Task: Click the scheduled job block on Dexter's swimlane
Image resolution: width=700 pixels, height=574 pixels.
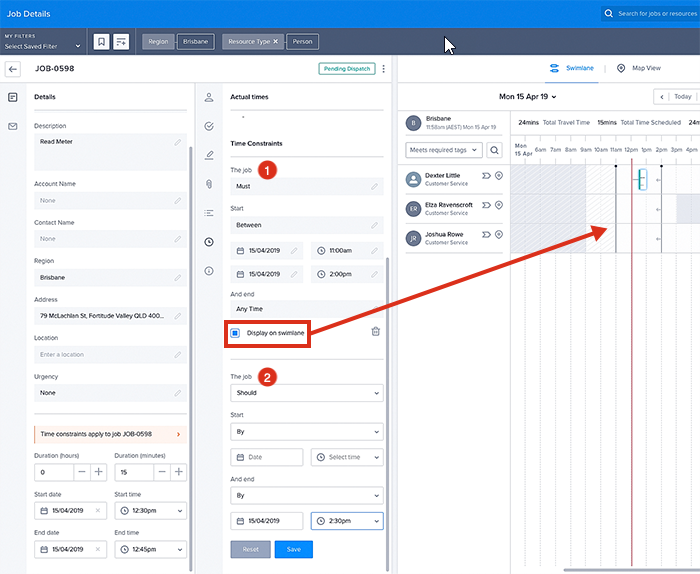Action: (642, 179)
